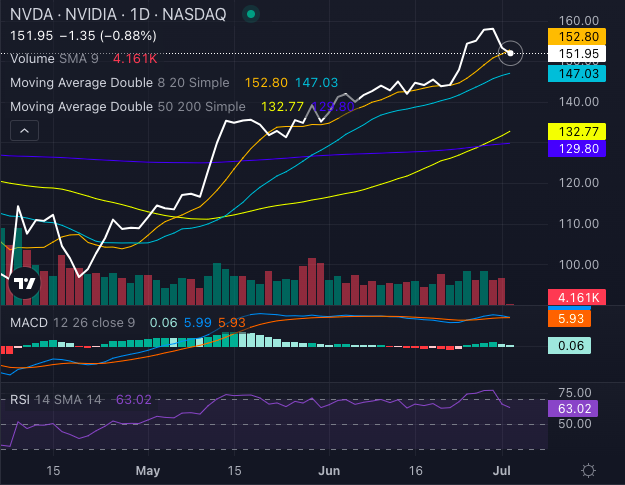The width and height of the screenshot is (625, 485).
Task: Click the MACD 12 26 close 9 label
Action: click(x=73, y=322)
